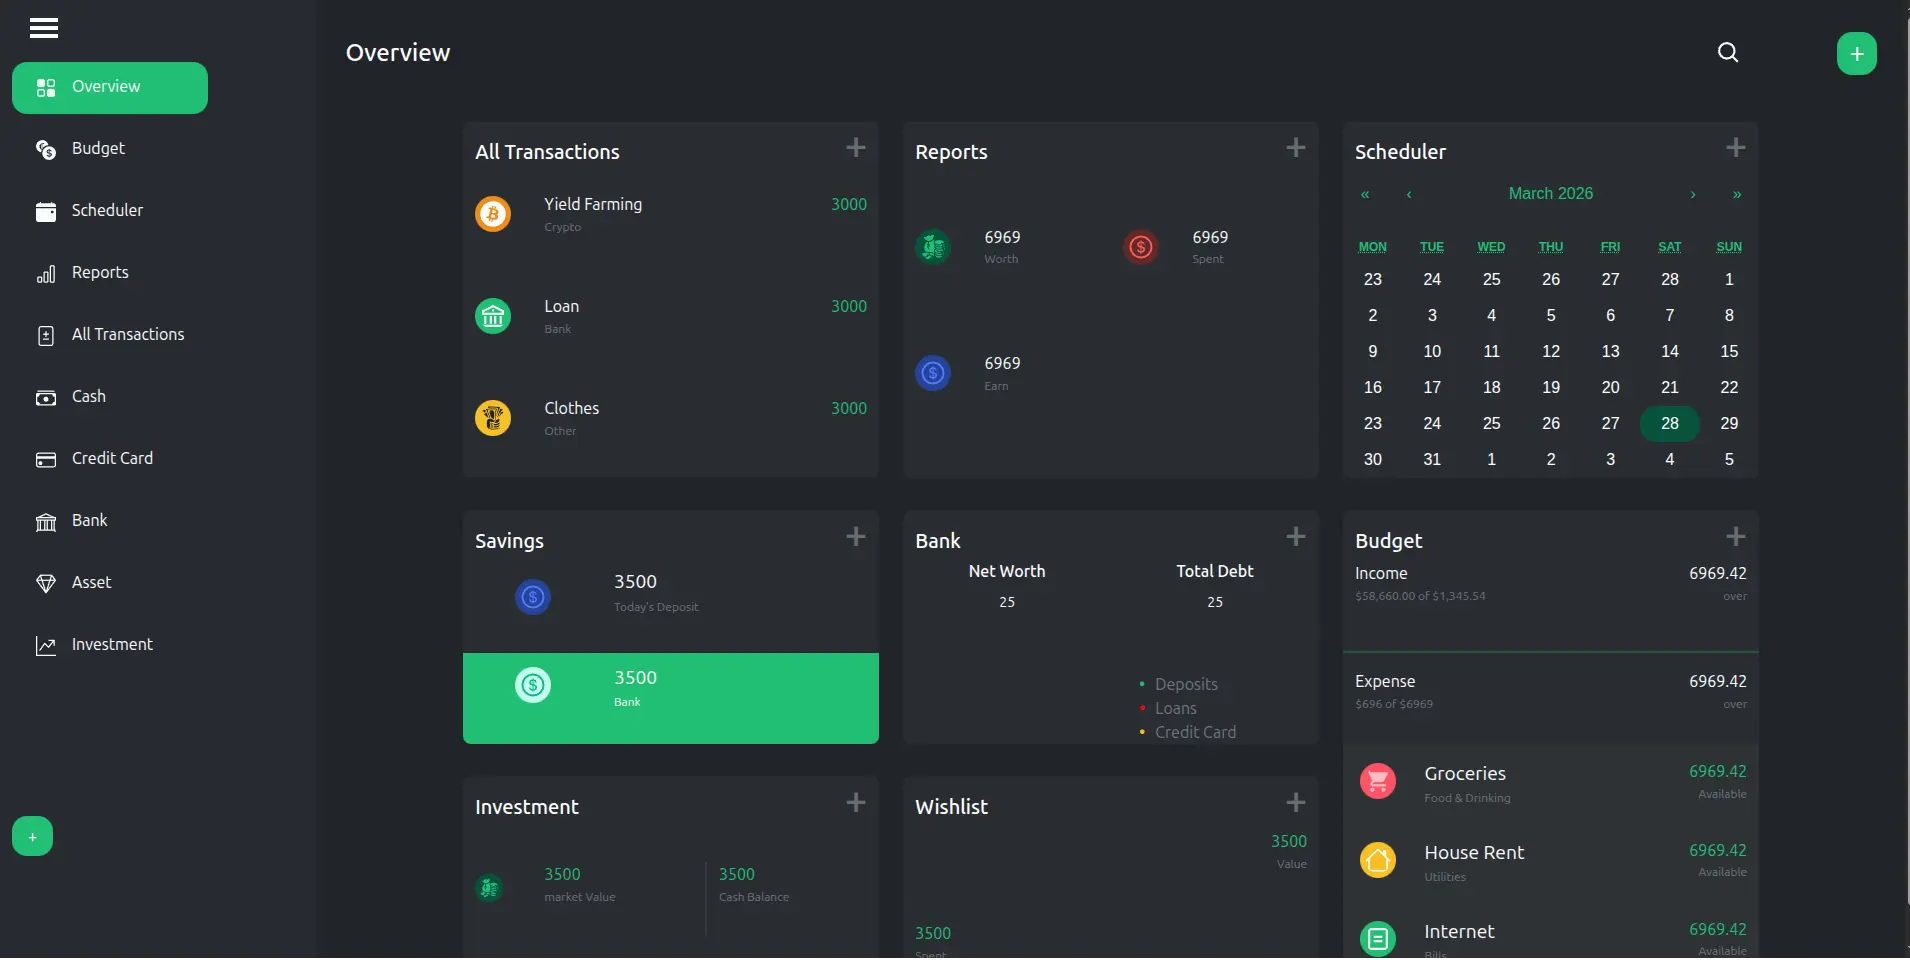Click the red dollar Spent icon

pyautogui.click(x=1140, y=247)
